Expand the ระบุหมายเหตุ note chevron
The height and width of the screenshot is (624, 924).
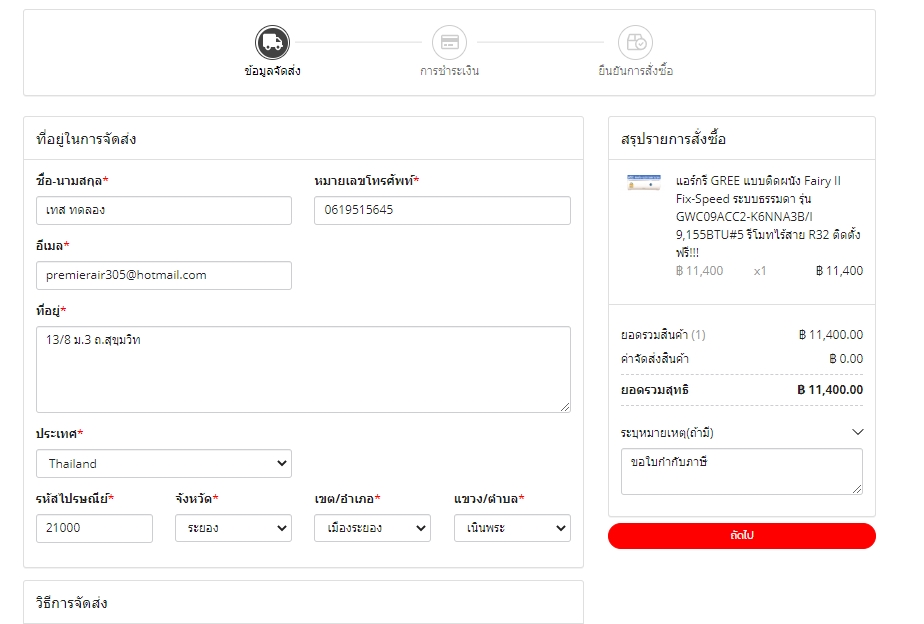click(x=857, y=432)
